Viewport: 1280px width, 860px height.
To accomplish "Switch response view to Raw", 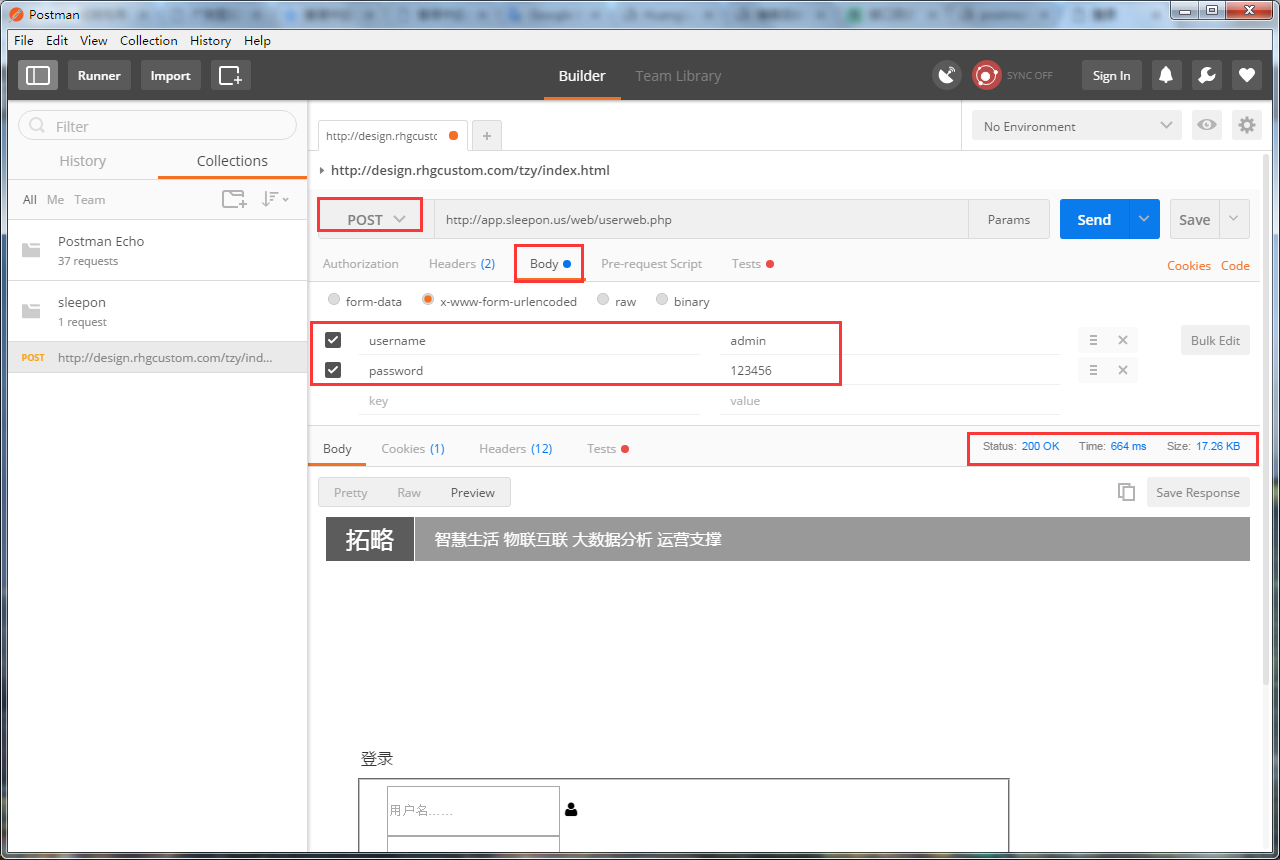I will point(409,492).
